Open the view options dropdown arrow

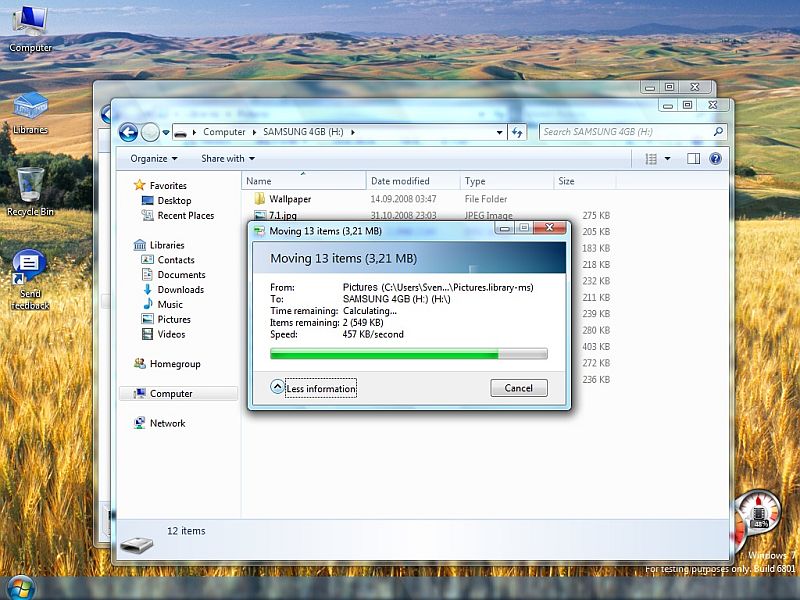click(667, 159)
